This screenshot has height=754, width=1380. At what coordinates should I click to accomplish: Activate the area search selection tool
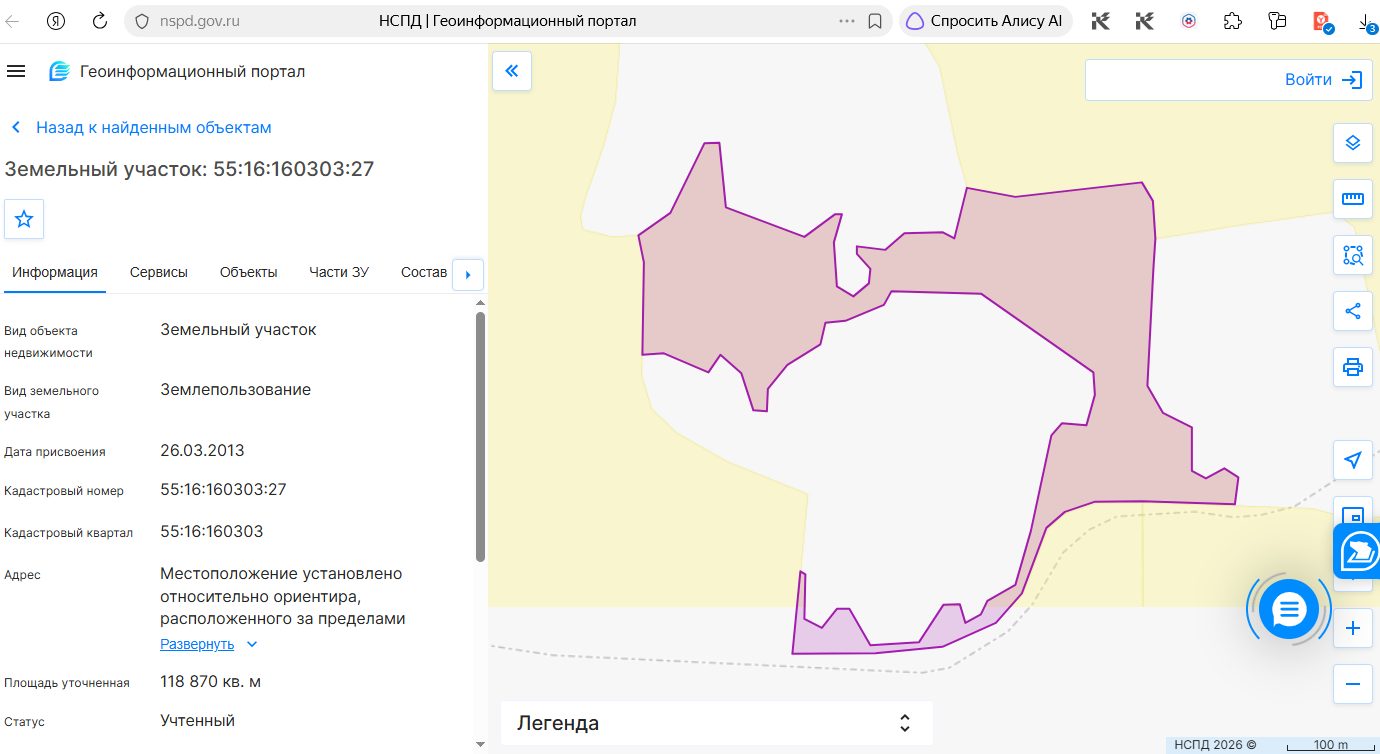click(x=1353, y=255)
